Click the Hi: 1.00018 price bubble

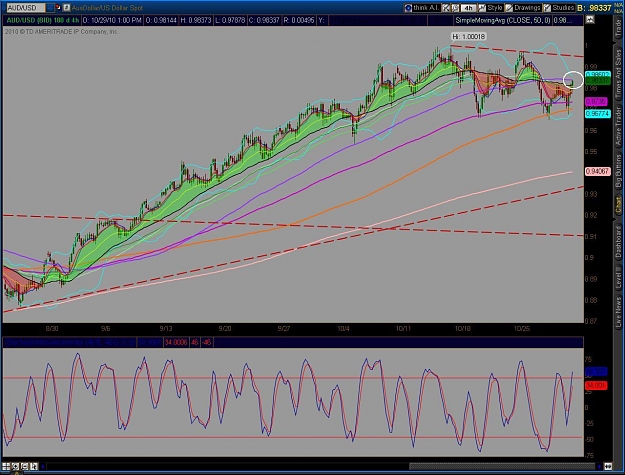coord(468,37)
